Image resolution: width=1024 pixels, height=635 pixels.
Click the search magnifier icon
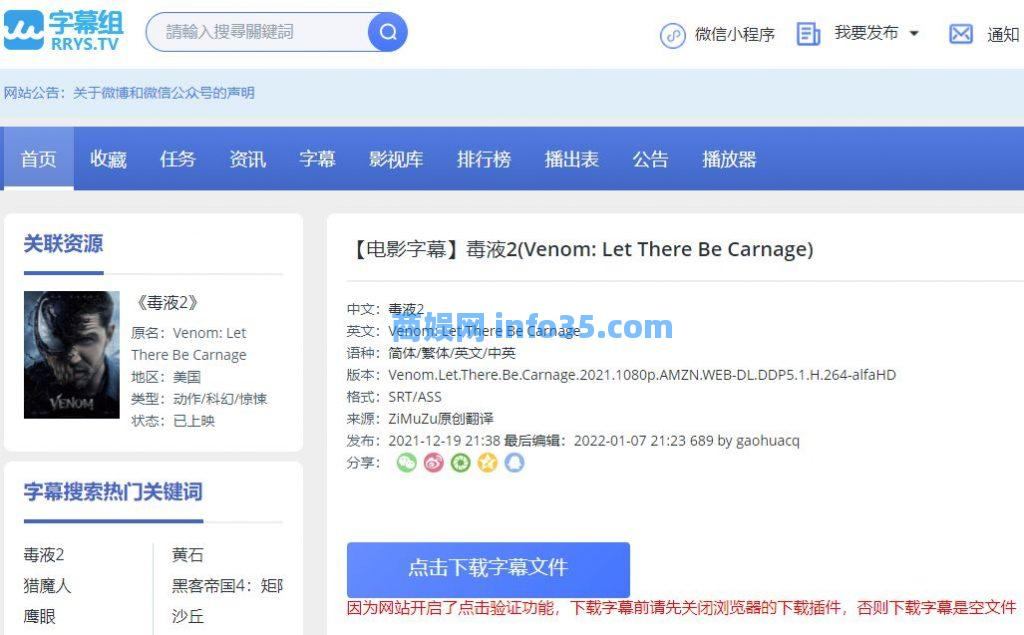(x=387, y=31)
